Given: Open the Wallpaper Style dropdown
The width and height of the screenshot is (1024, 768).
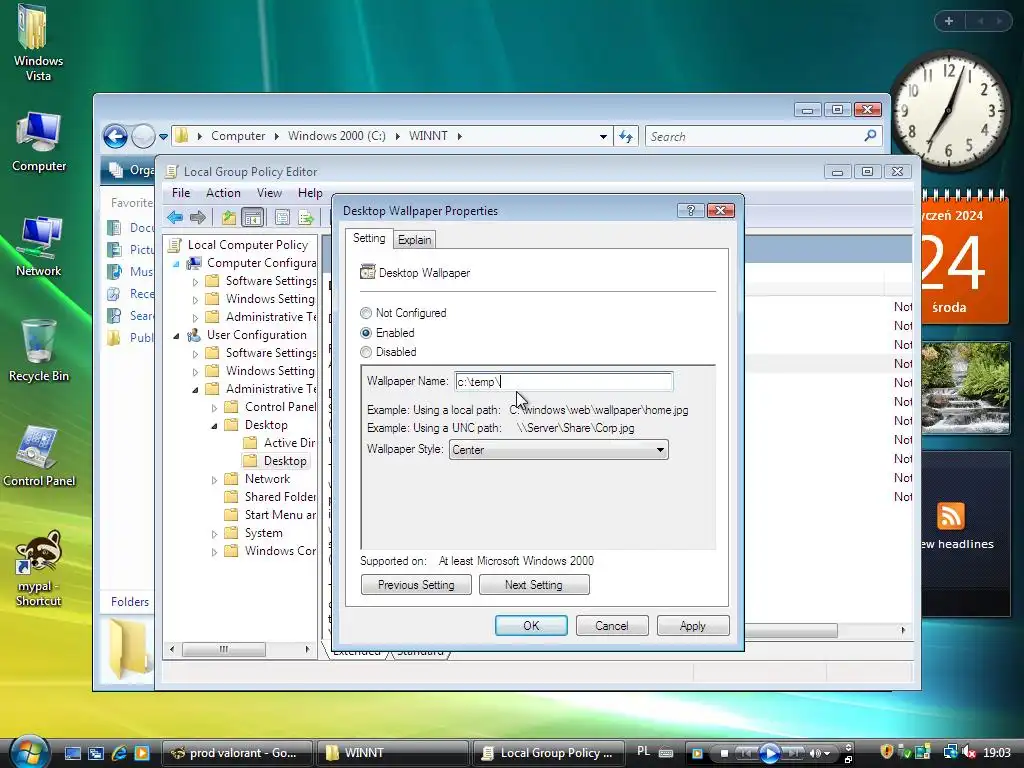Looking at the screenshot, I should point(558,449).
